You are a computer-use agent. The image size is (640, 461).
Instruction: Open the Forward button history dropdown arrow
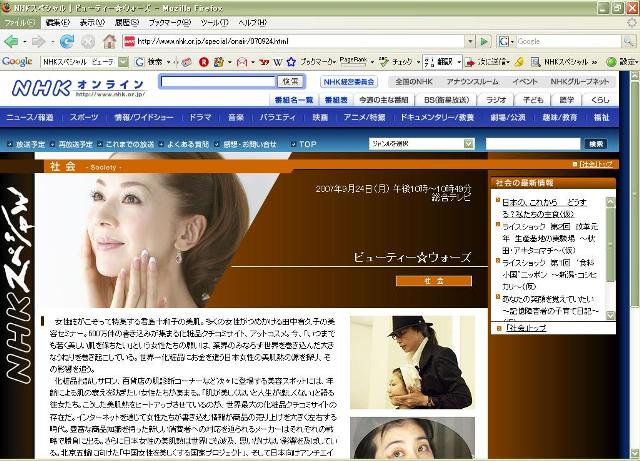click(53, 42)
